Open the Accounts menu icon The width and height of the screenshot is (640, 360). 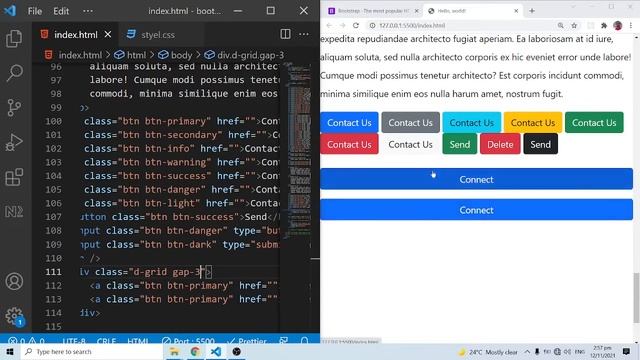[14, 281]
